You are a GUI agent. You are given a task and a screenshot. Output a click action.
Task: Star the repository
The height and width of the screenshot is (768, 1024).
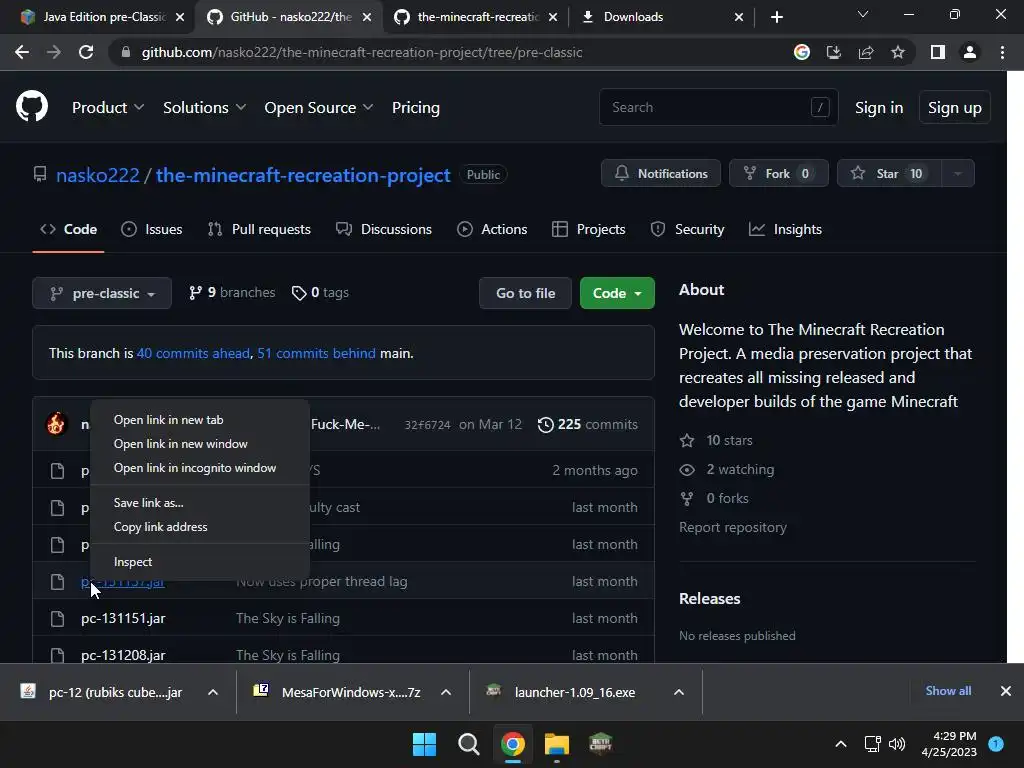click(x=889, y=174)
